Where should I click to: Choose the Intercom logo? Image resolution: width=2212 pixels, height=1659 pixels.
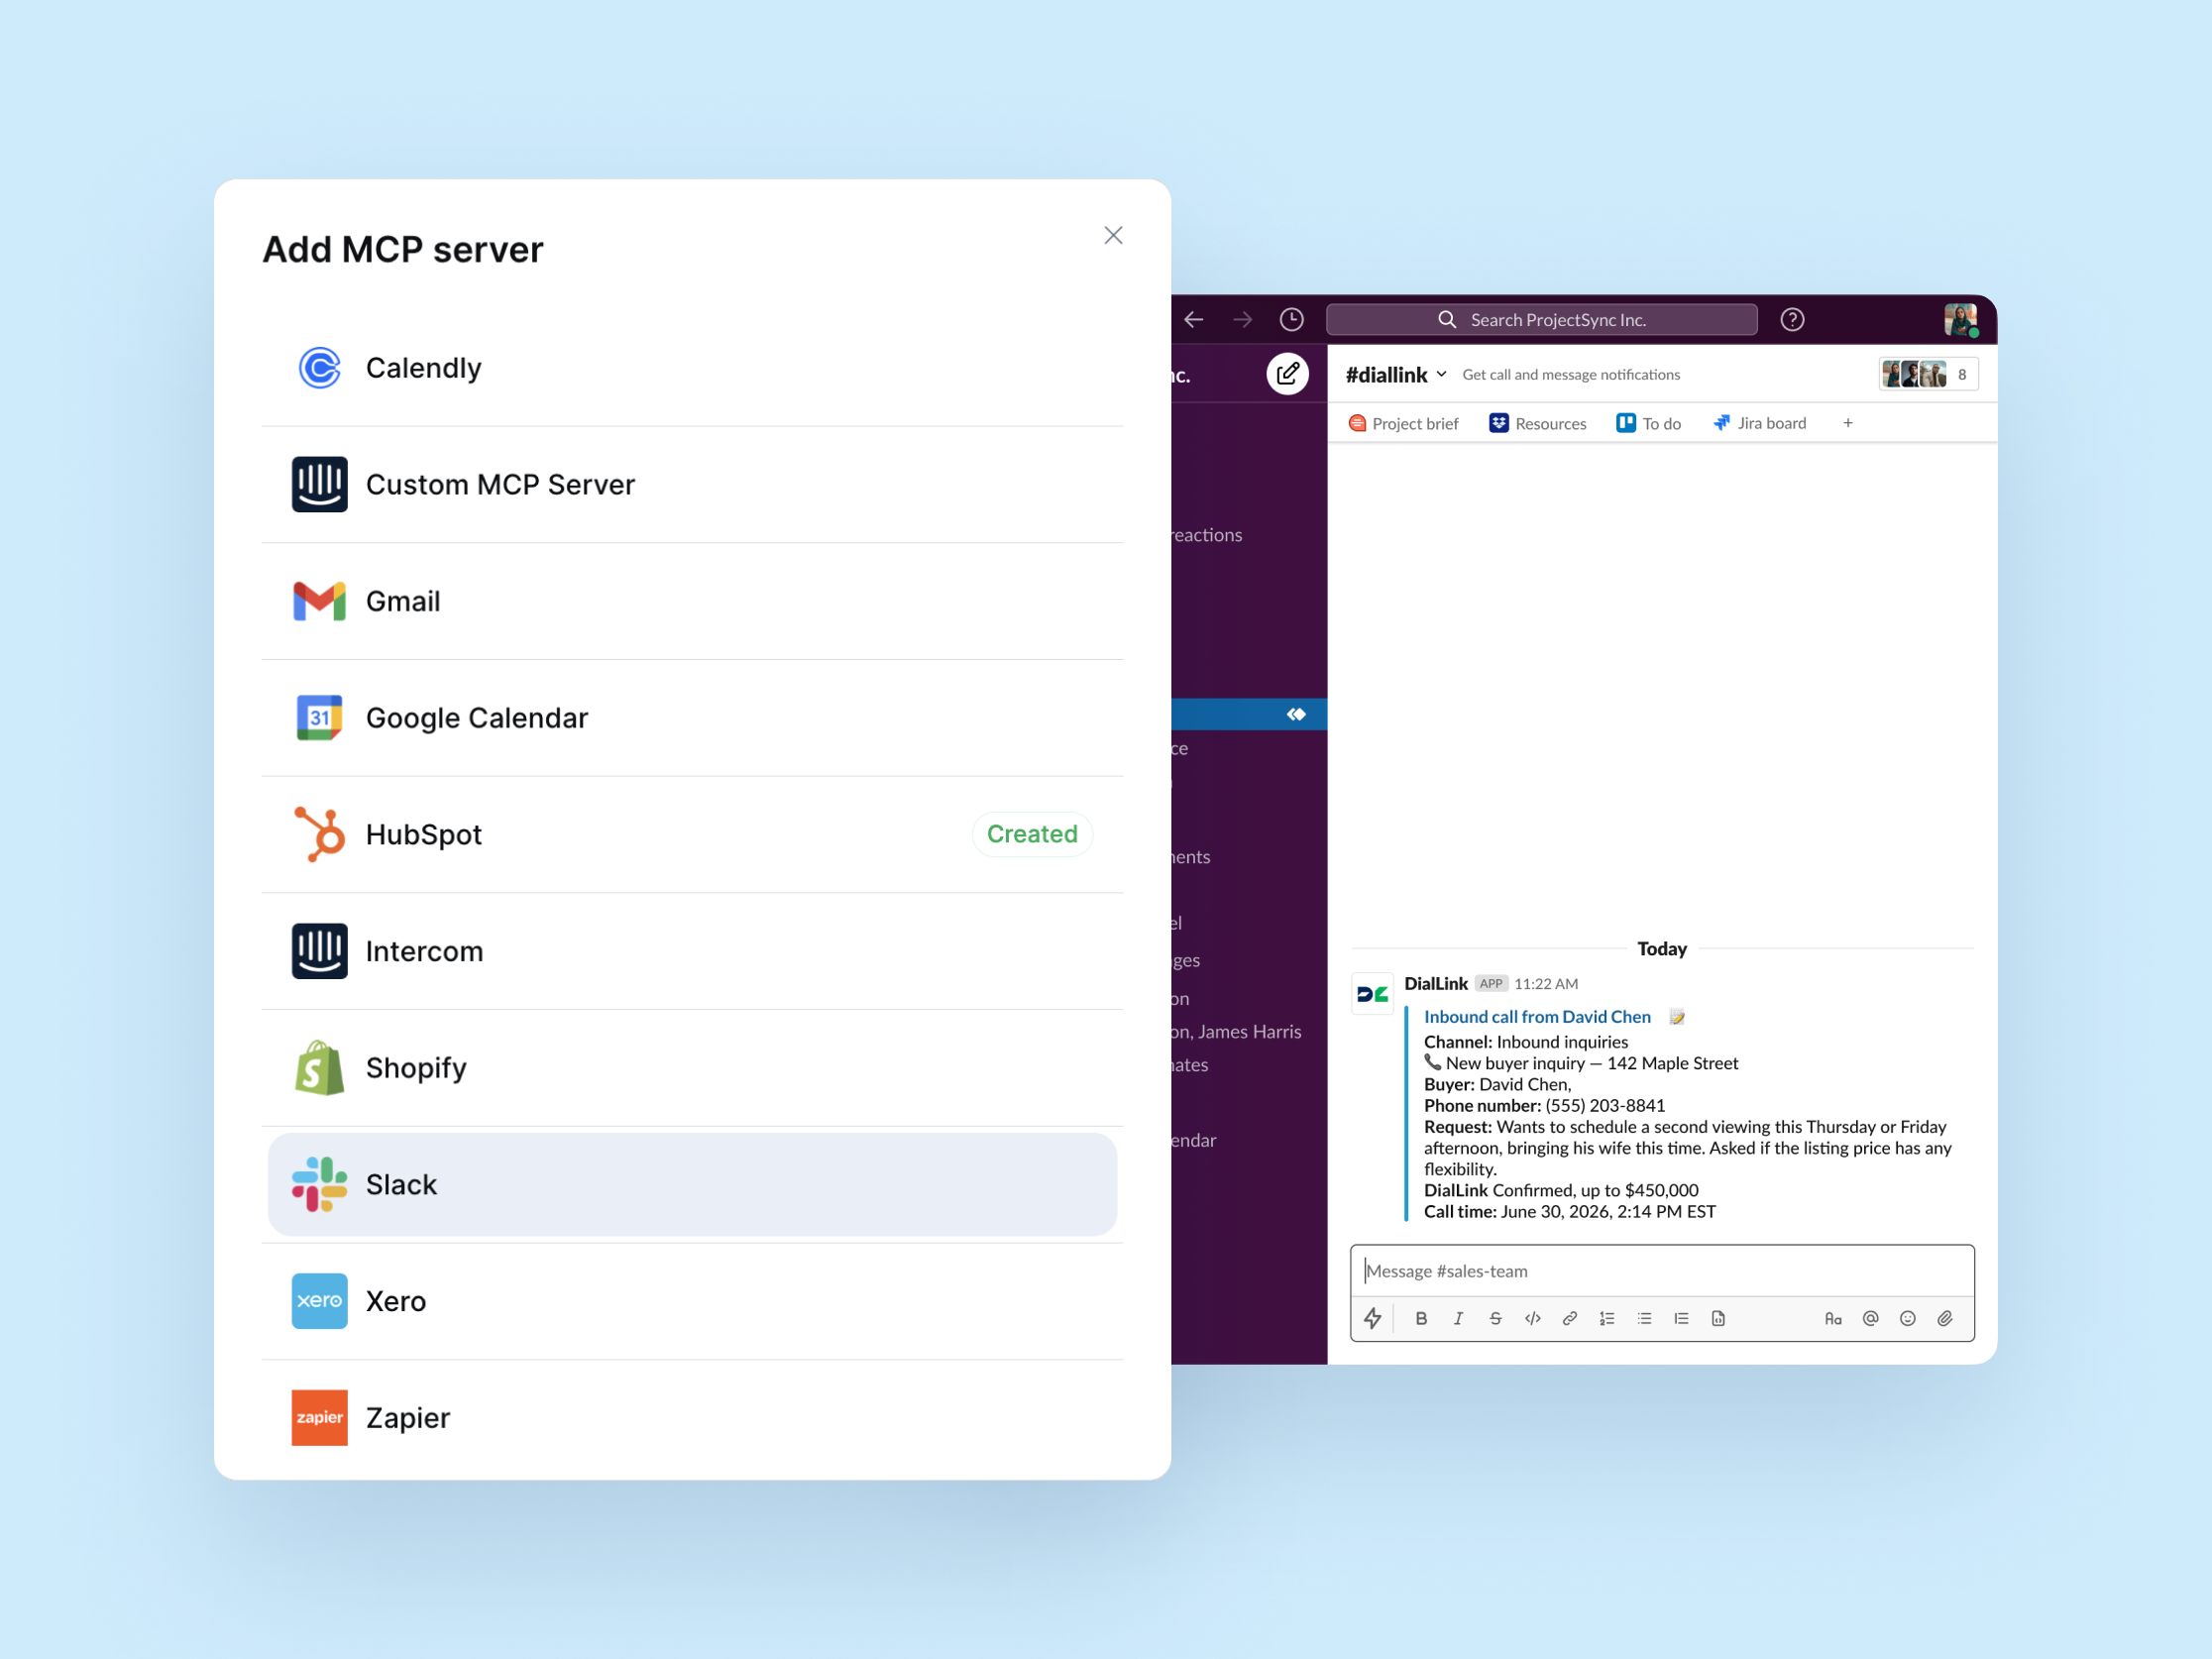319,951
